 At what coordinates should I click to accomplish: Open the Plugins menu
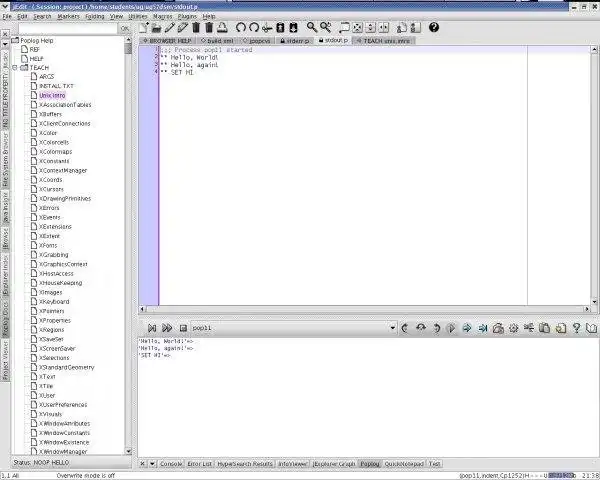point(187,16)
